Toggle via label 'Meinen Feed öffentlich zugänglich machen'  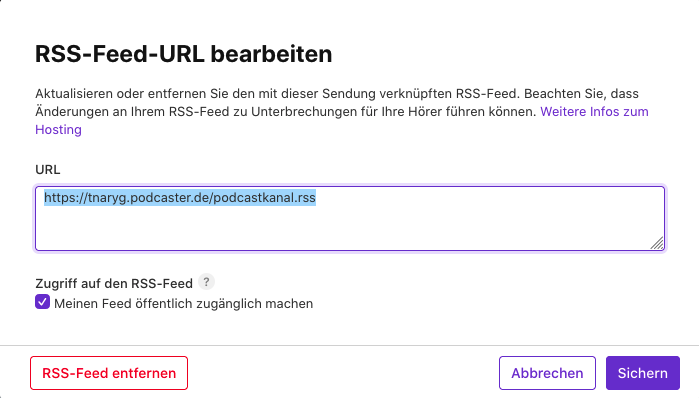click(183, 304)
